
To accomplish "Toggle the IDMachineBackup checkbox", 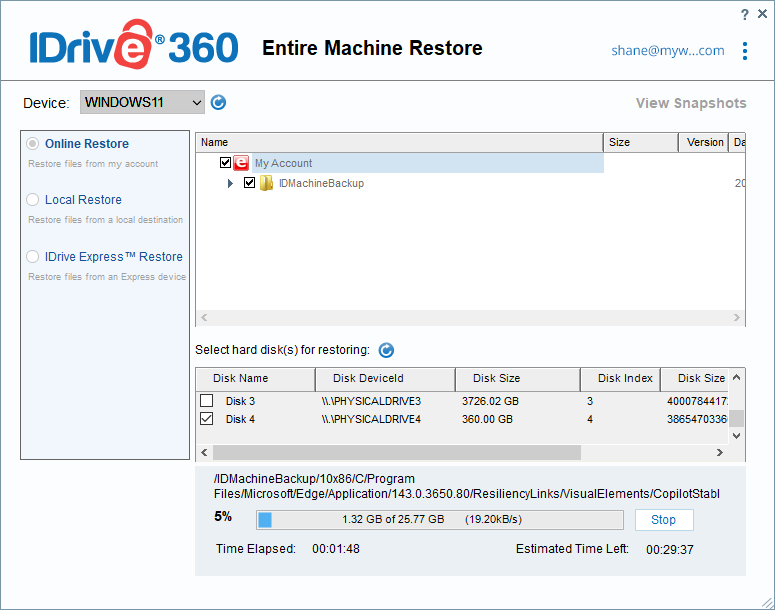I will 250,183.
